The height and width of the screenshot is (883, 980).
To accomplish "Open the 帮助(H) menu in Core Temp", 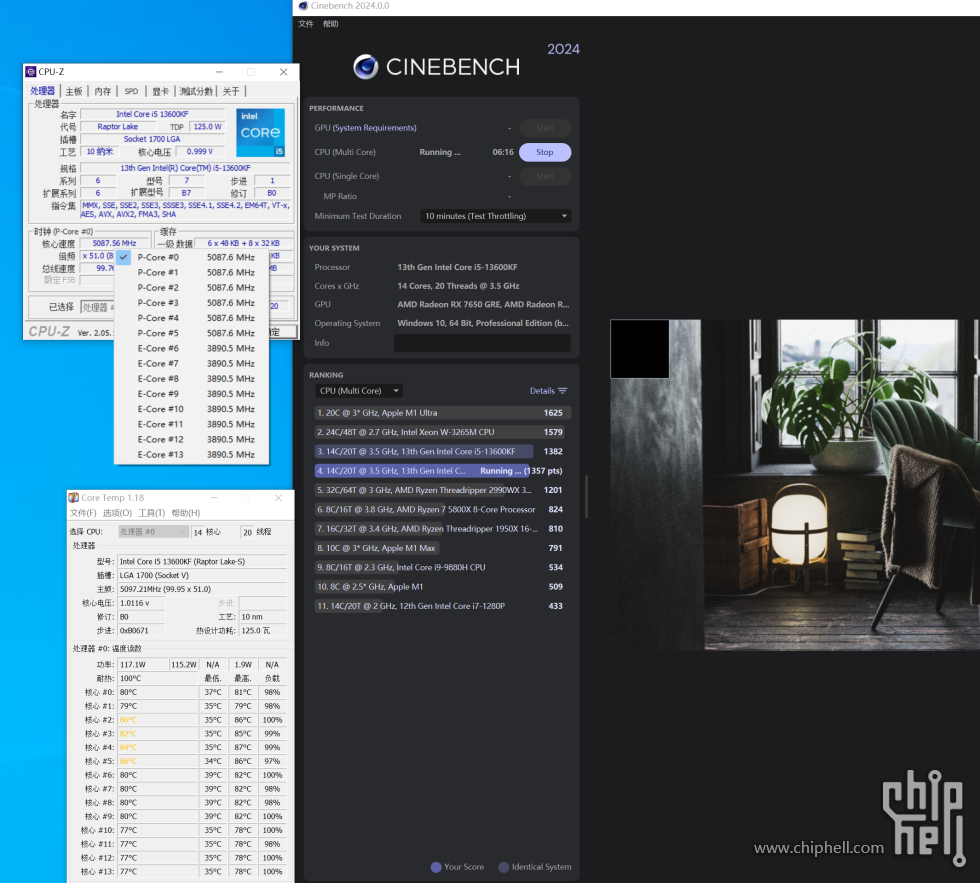I will click(x=186, y=513).
